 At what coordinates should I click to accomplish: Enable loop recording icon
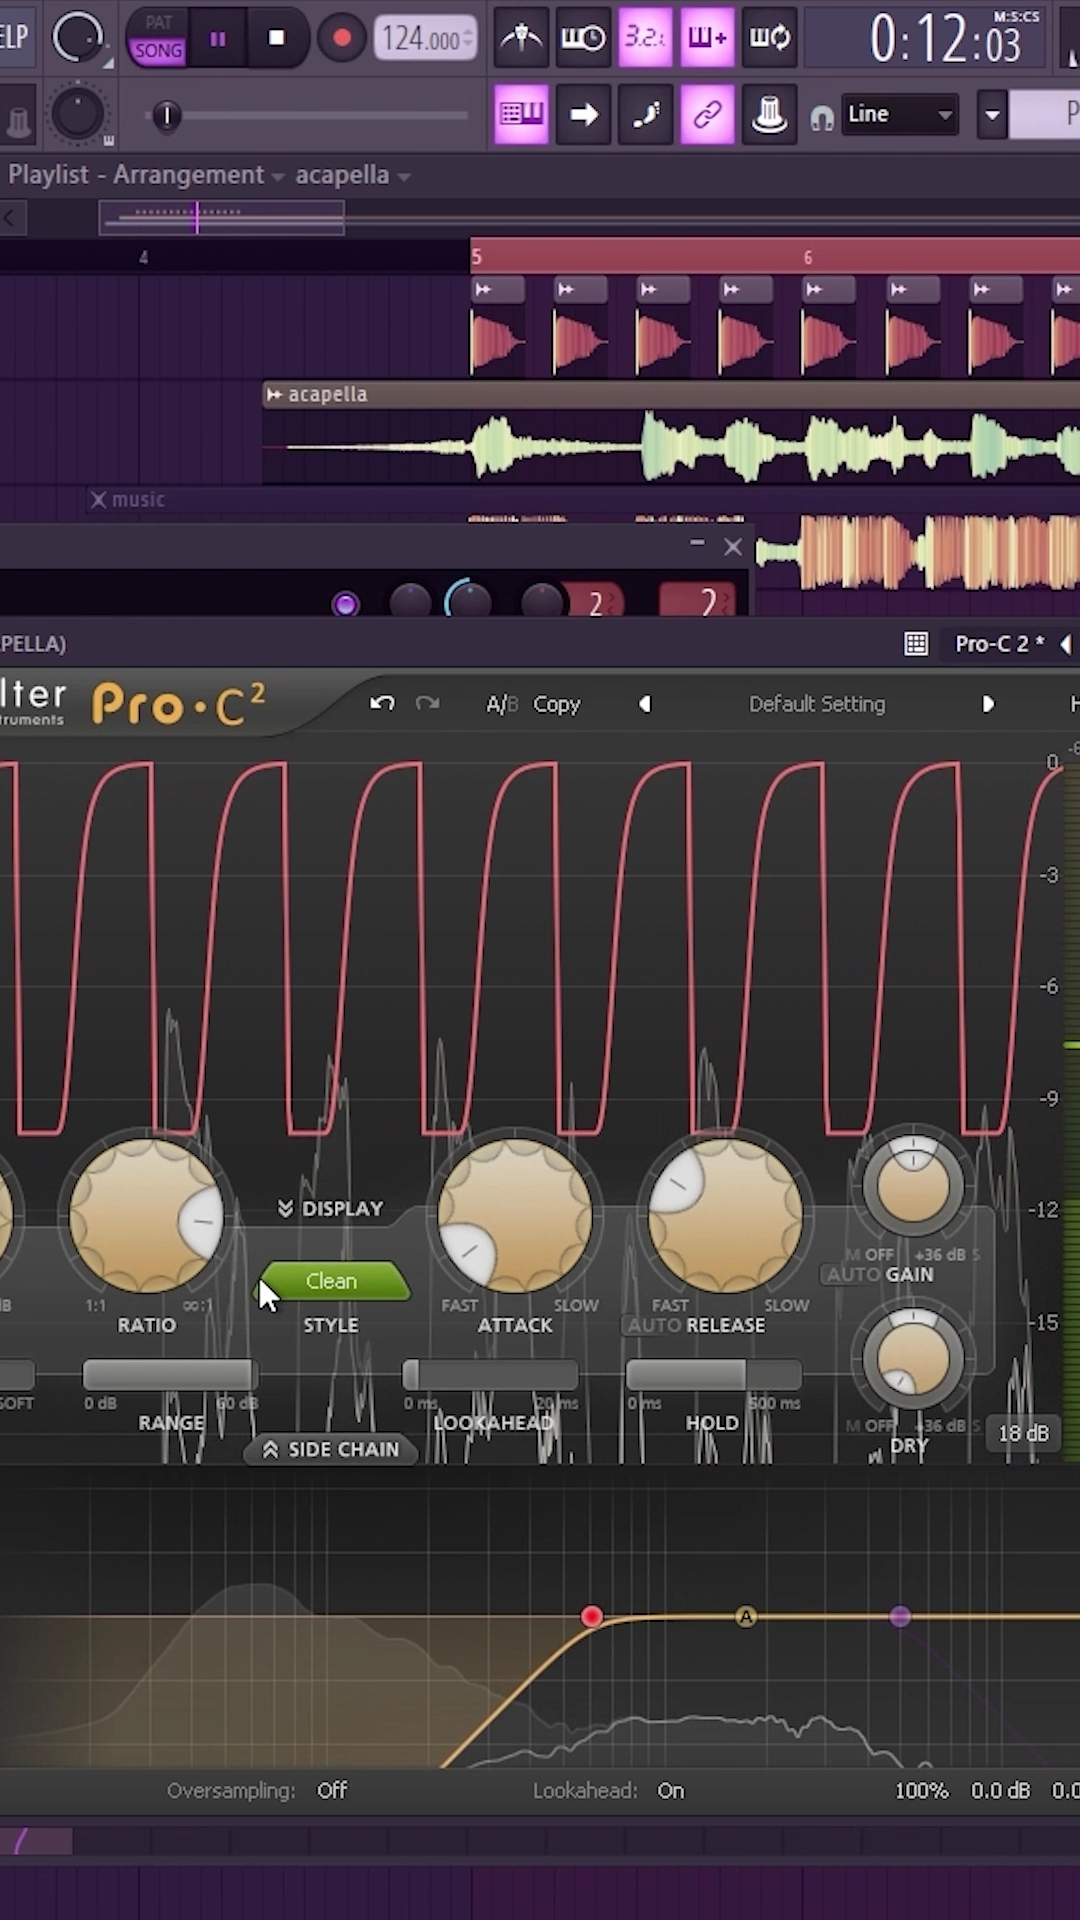pyautogui.click(x=769, y=38)
